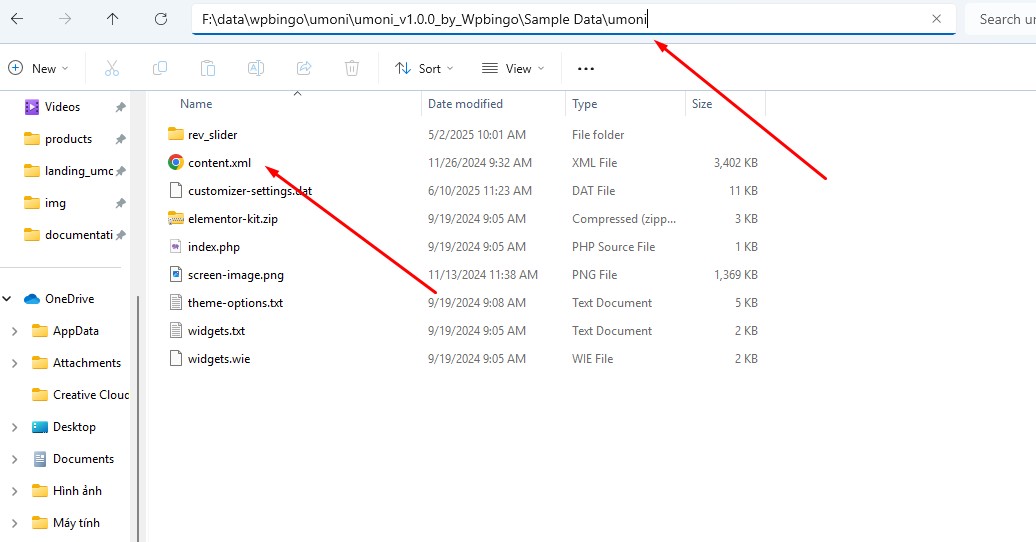The height and width of the screenshot is (542, 1036).
Task: Click the Share icon in toolbar
Action: pos(304,68)
